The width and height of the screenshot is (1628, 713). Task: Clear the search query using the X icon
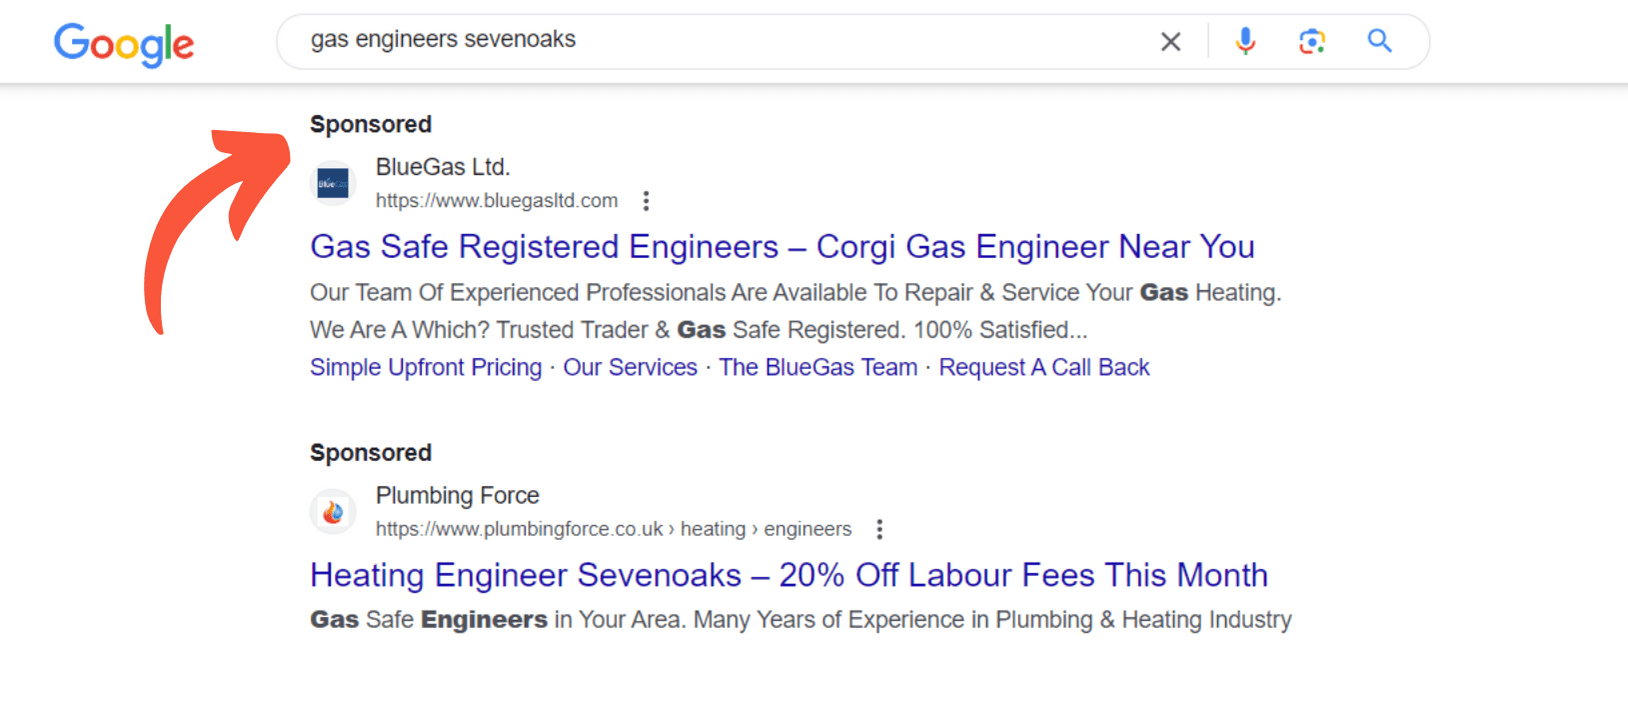pos(1170,41)
